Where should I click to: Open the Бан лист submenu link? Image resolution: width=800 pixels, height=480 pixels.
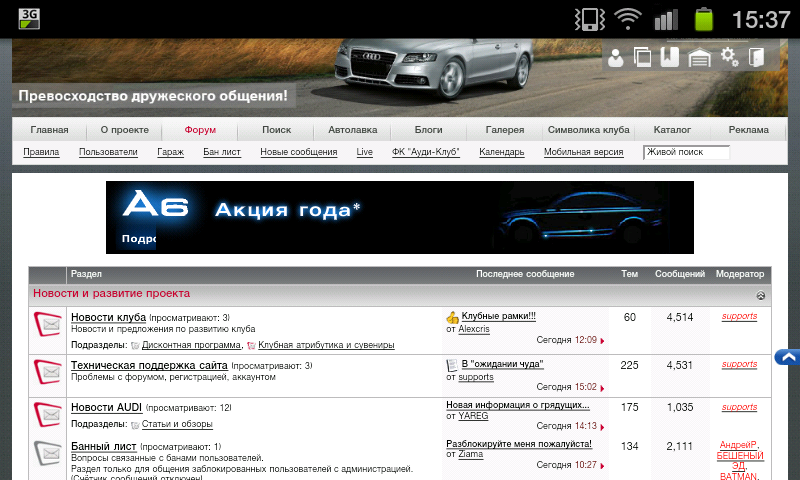point(221,152)
